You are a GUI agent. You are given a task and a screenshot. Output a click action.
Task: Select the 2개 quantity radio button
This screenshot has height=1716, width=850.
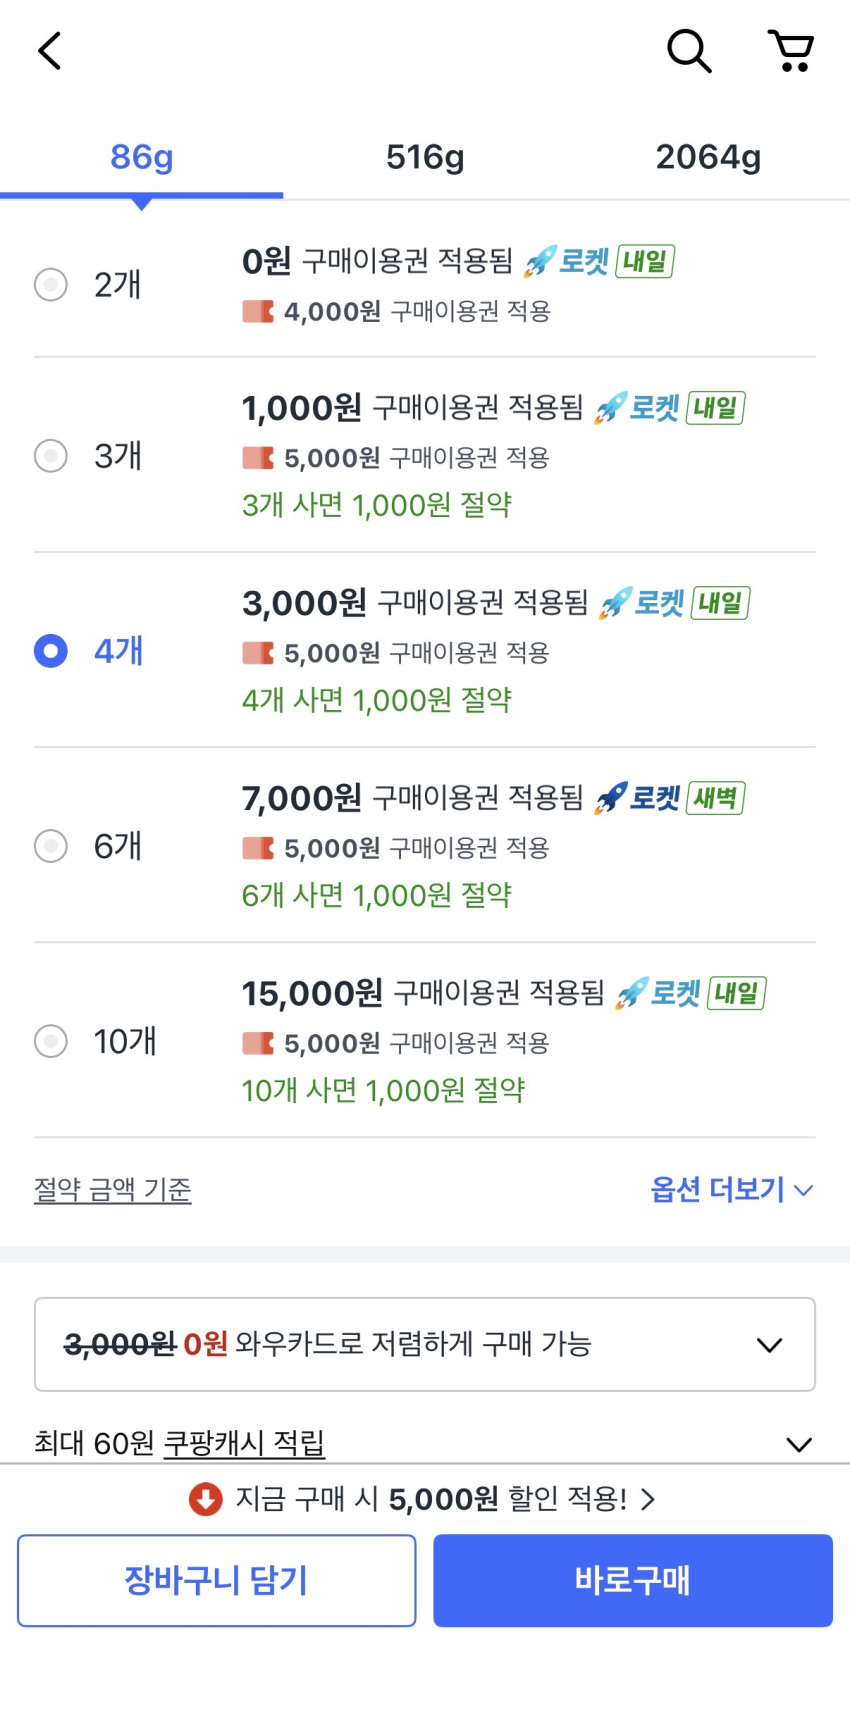click(51, 285)
